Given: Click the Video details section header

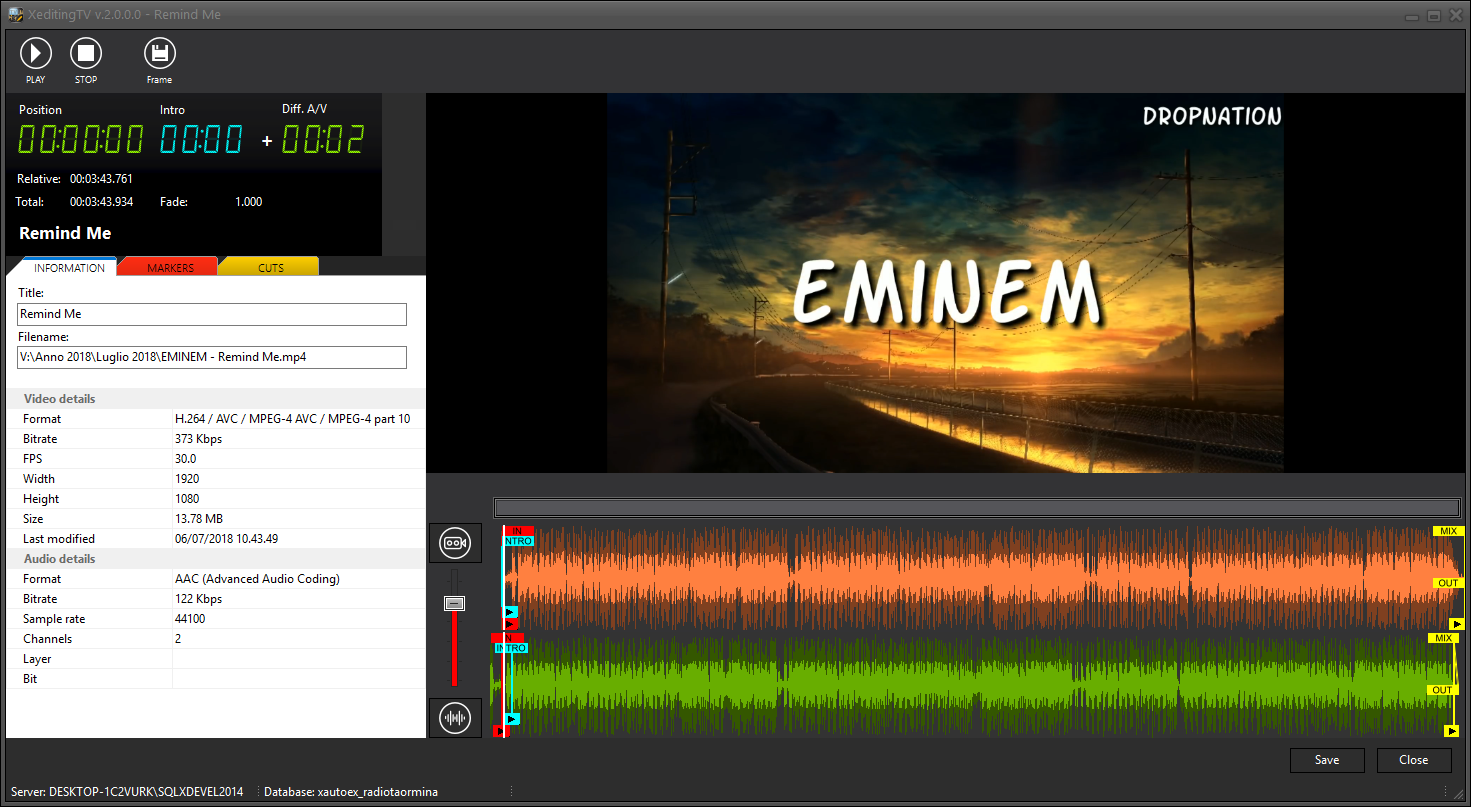Looking at the screenshot, I should [x=216, y=398].
